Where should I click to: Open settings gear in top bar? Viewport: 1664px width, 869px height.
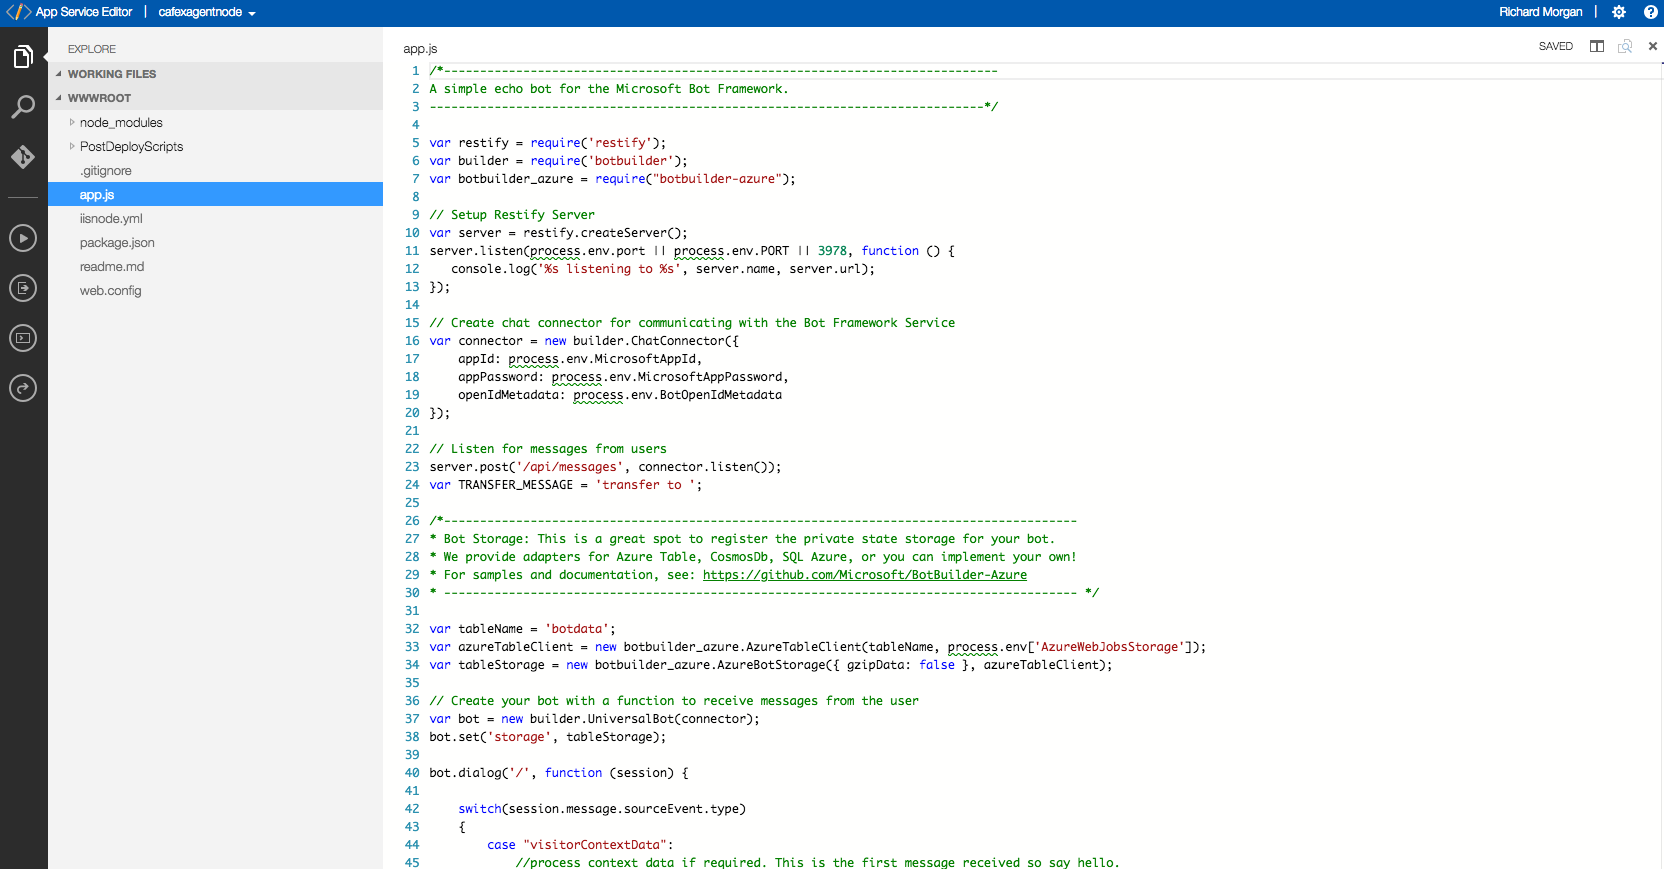[x=1619, y=12]
